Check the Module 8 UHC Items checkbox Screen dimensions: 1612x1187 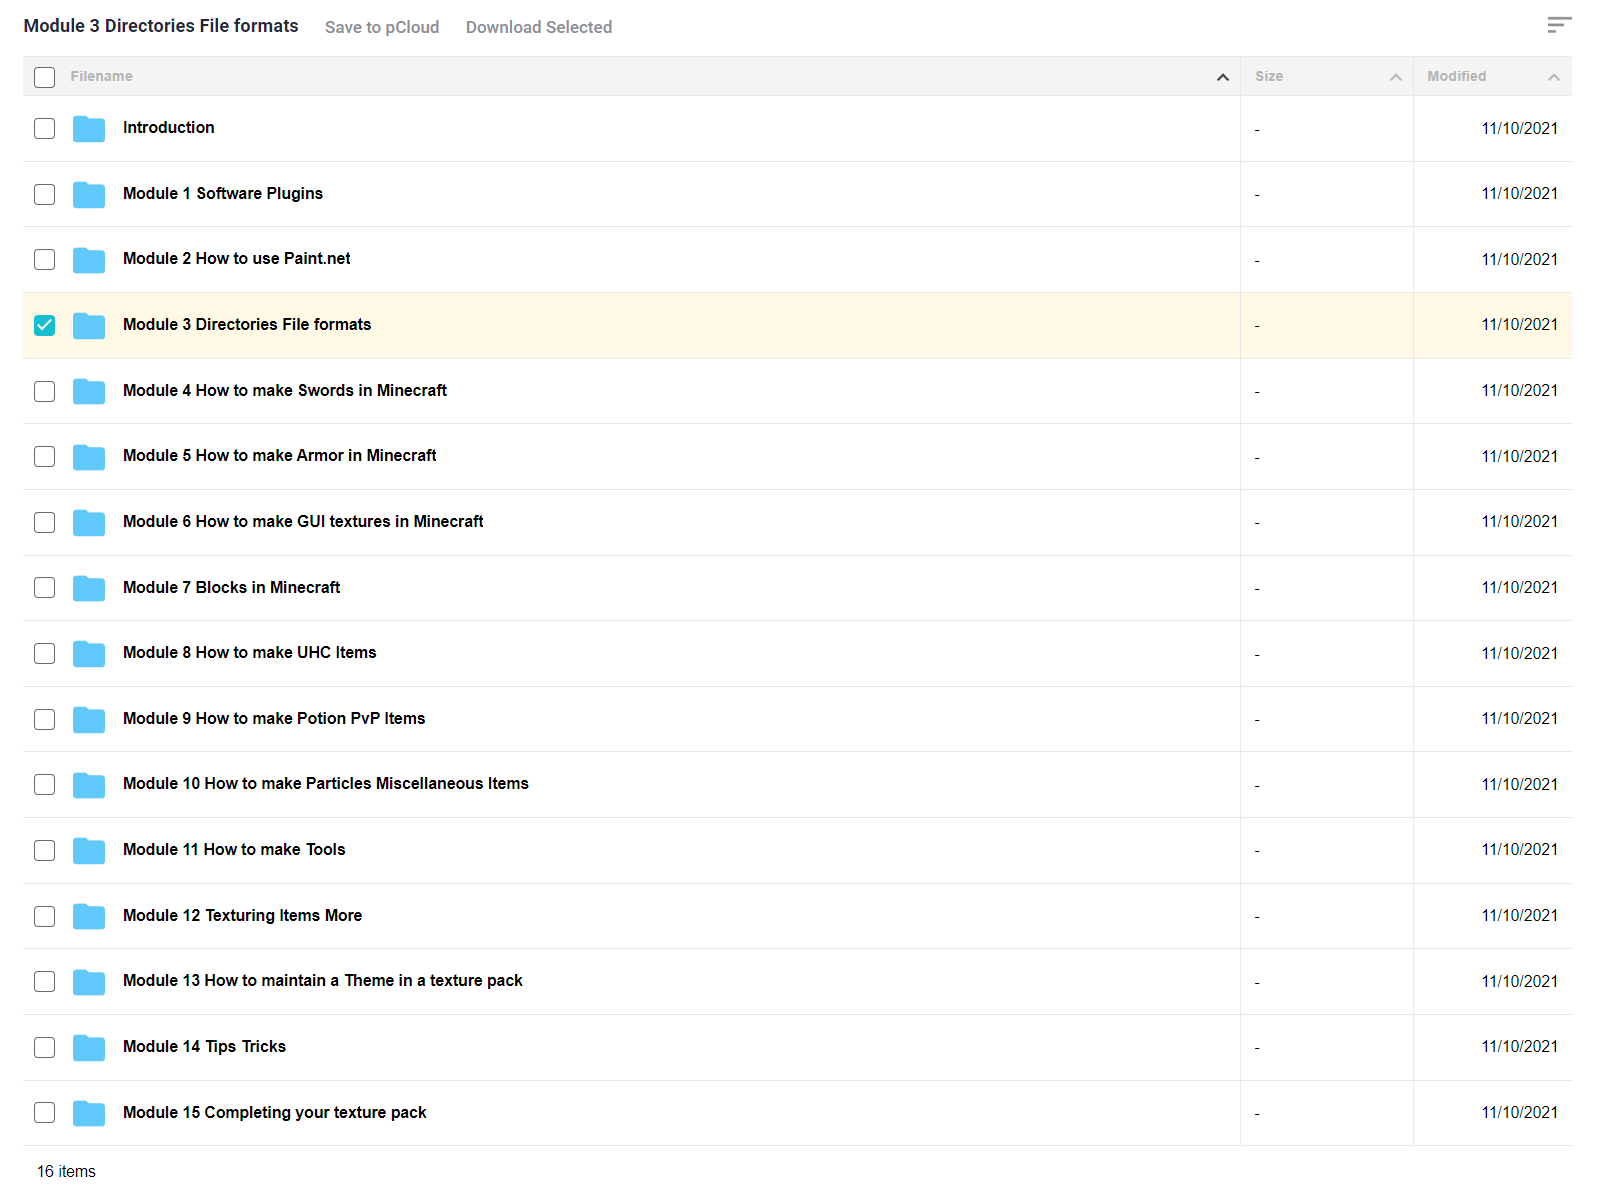click(x=45, y=653)
